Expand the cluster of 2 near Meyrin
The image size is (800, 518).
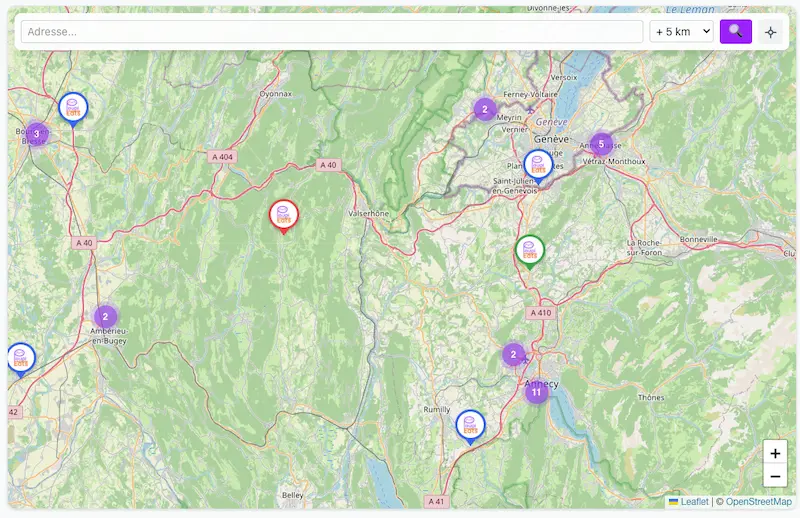coord(485,109)
